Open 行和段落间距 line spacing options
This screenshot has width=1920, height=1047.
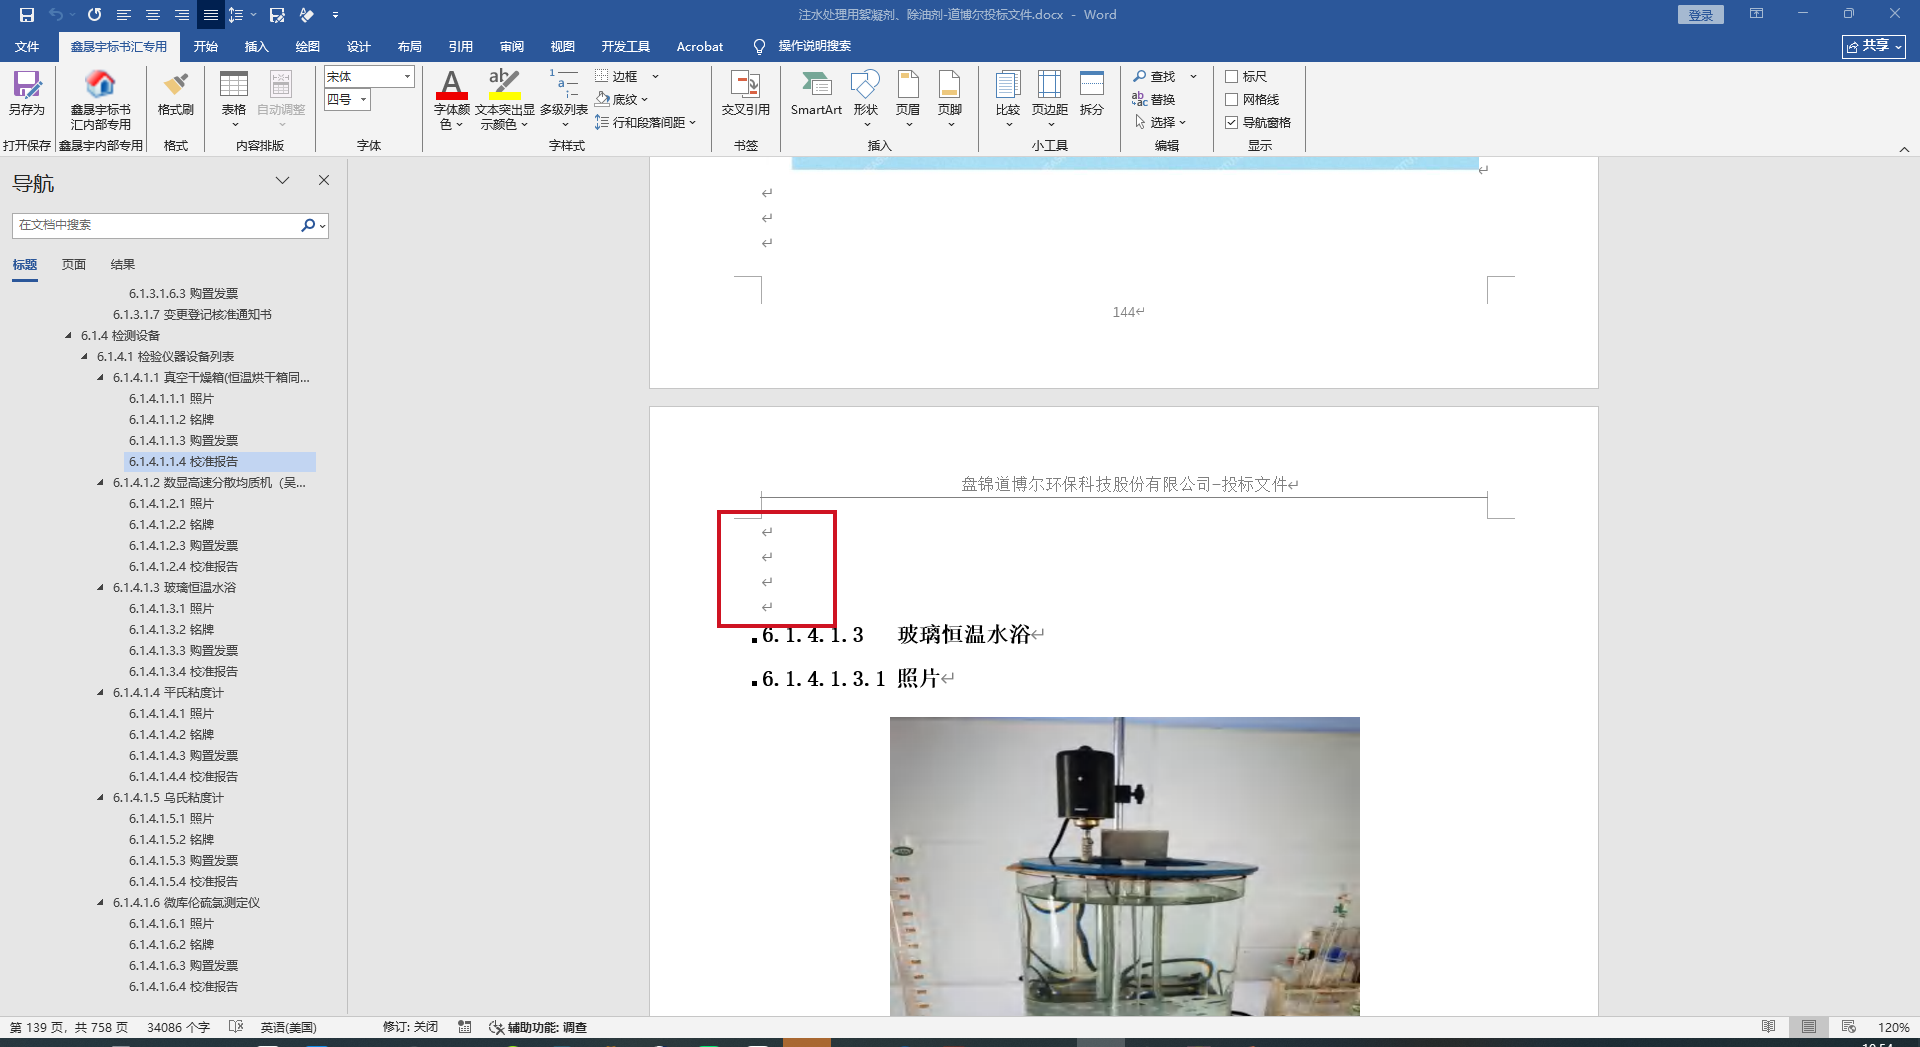point(645,122)
